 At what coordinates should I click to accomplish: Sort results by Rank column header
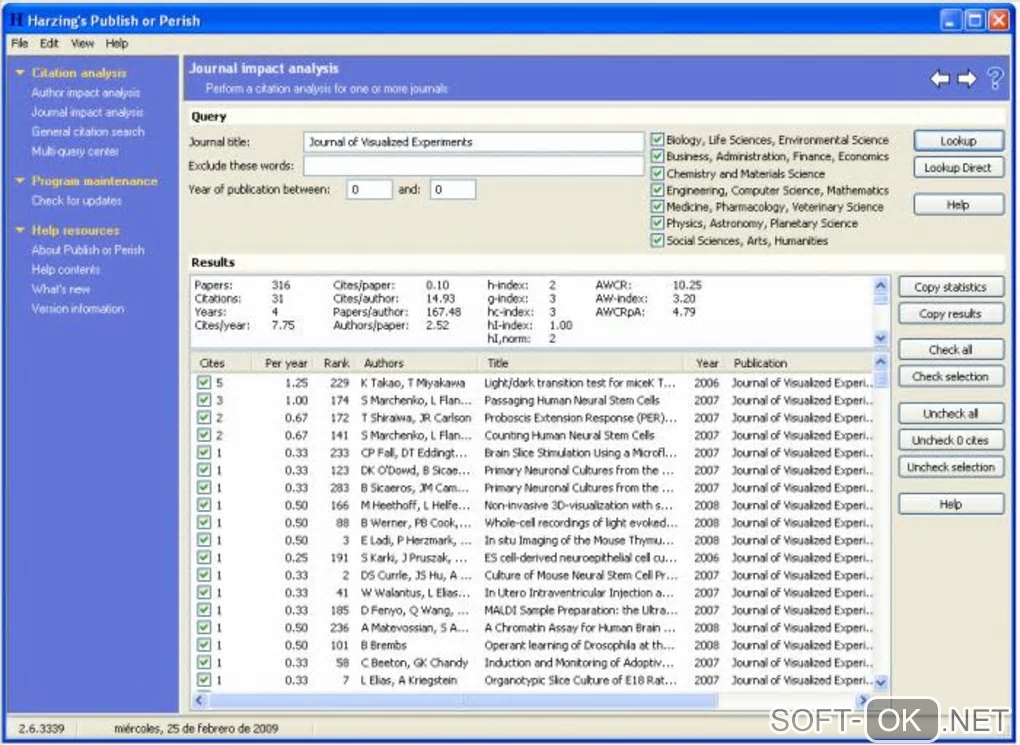point(334,363)
